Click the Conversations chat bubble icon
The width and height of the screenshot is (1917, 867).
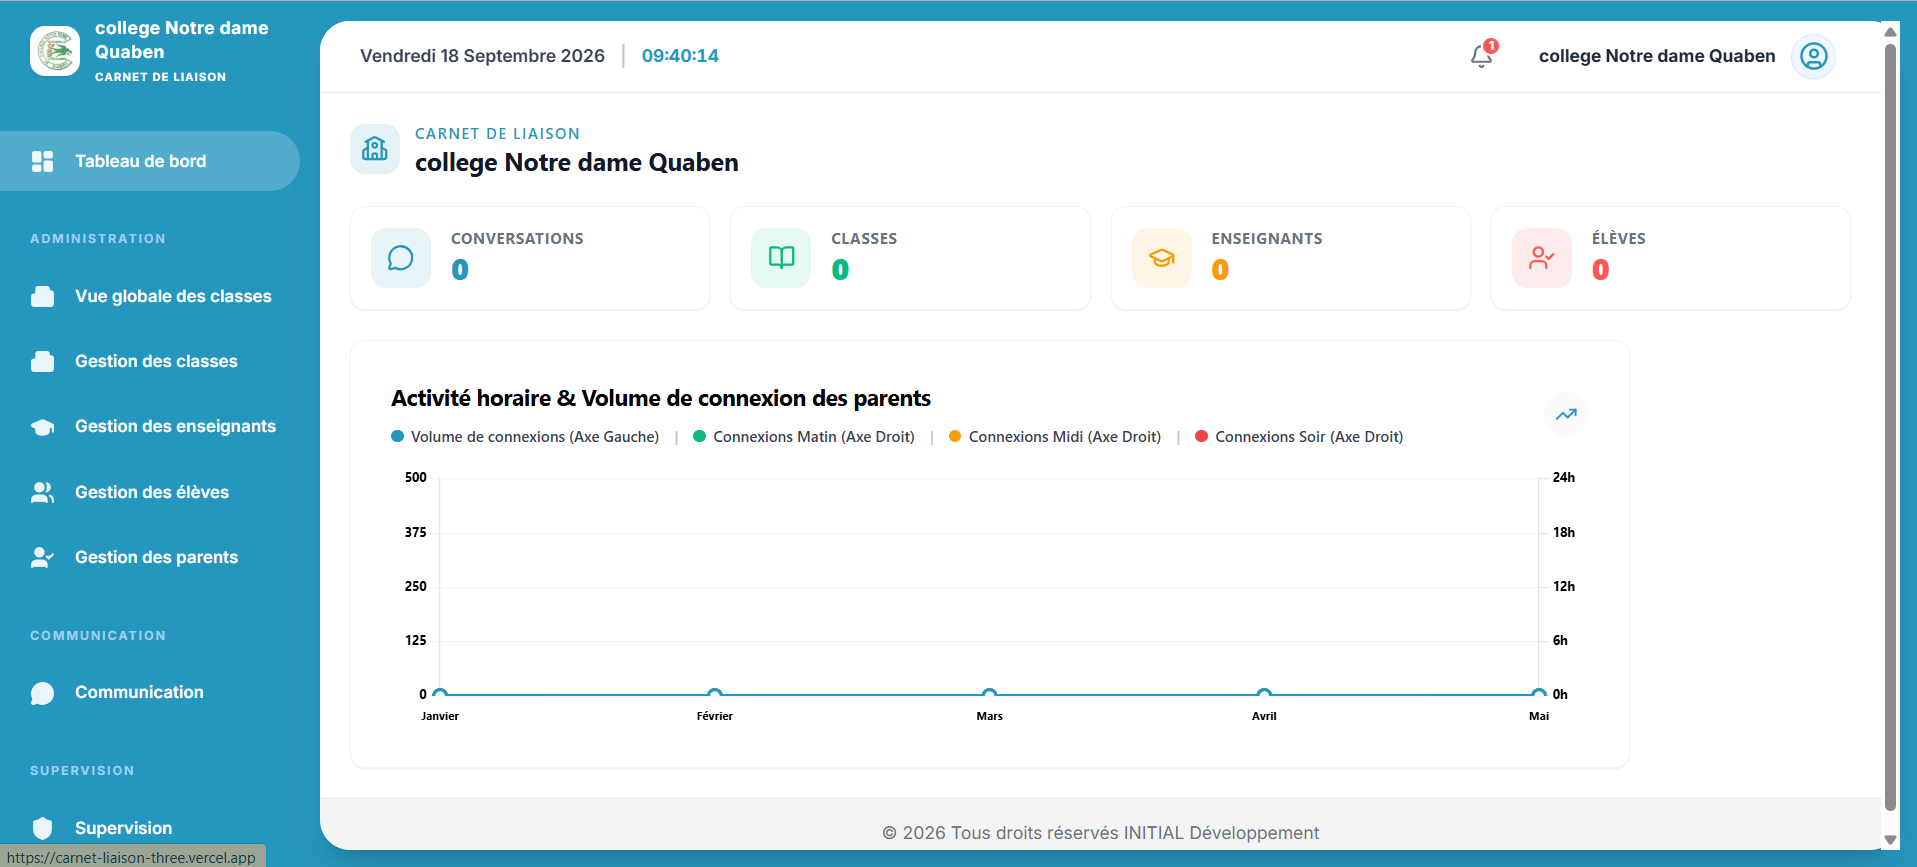pos(401,258)
